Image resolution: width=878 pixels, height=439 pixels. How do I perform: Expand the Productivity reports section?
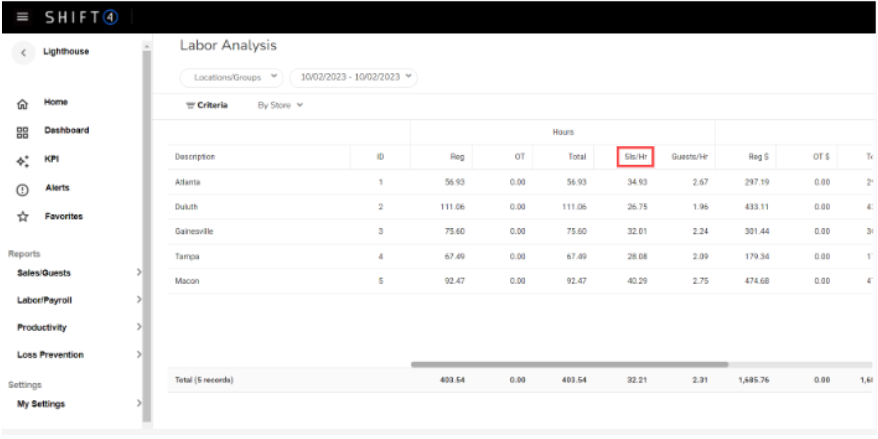click(75, 327)
